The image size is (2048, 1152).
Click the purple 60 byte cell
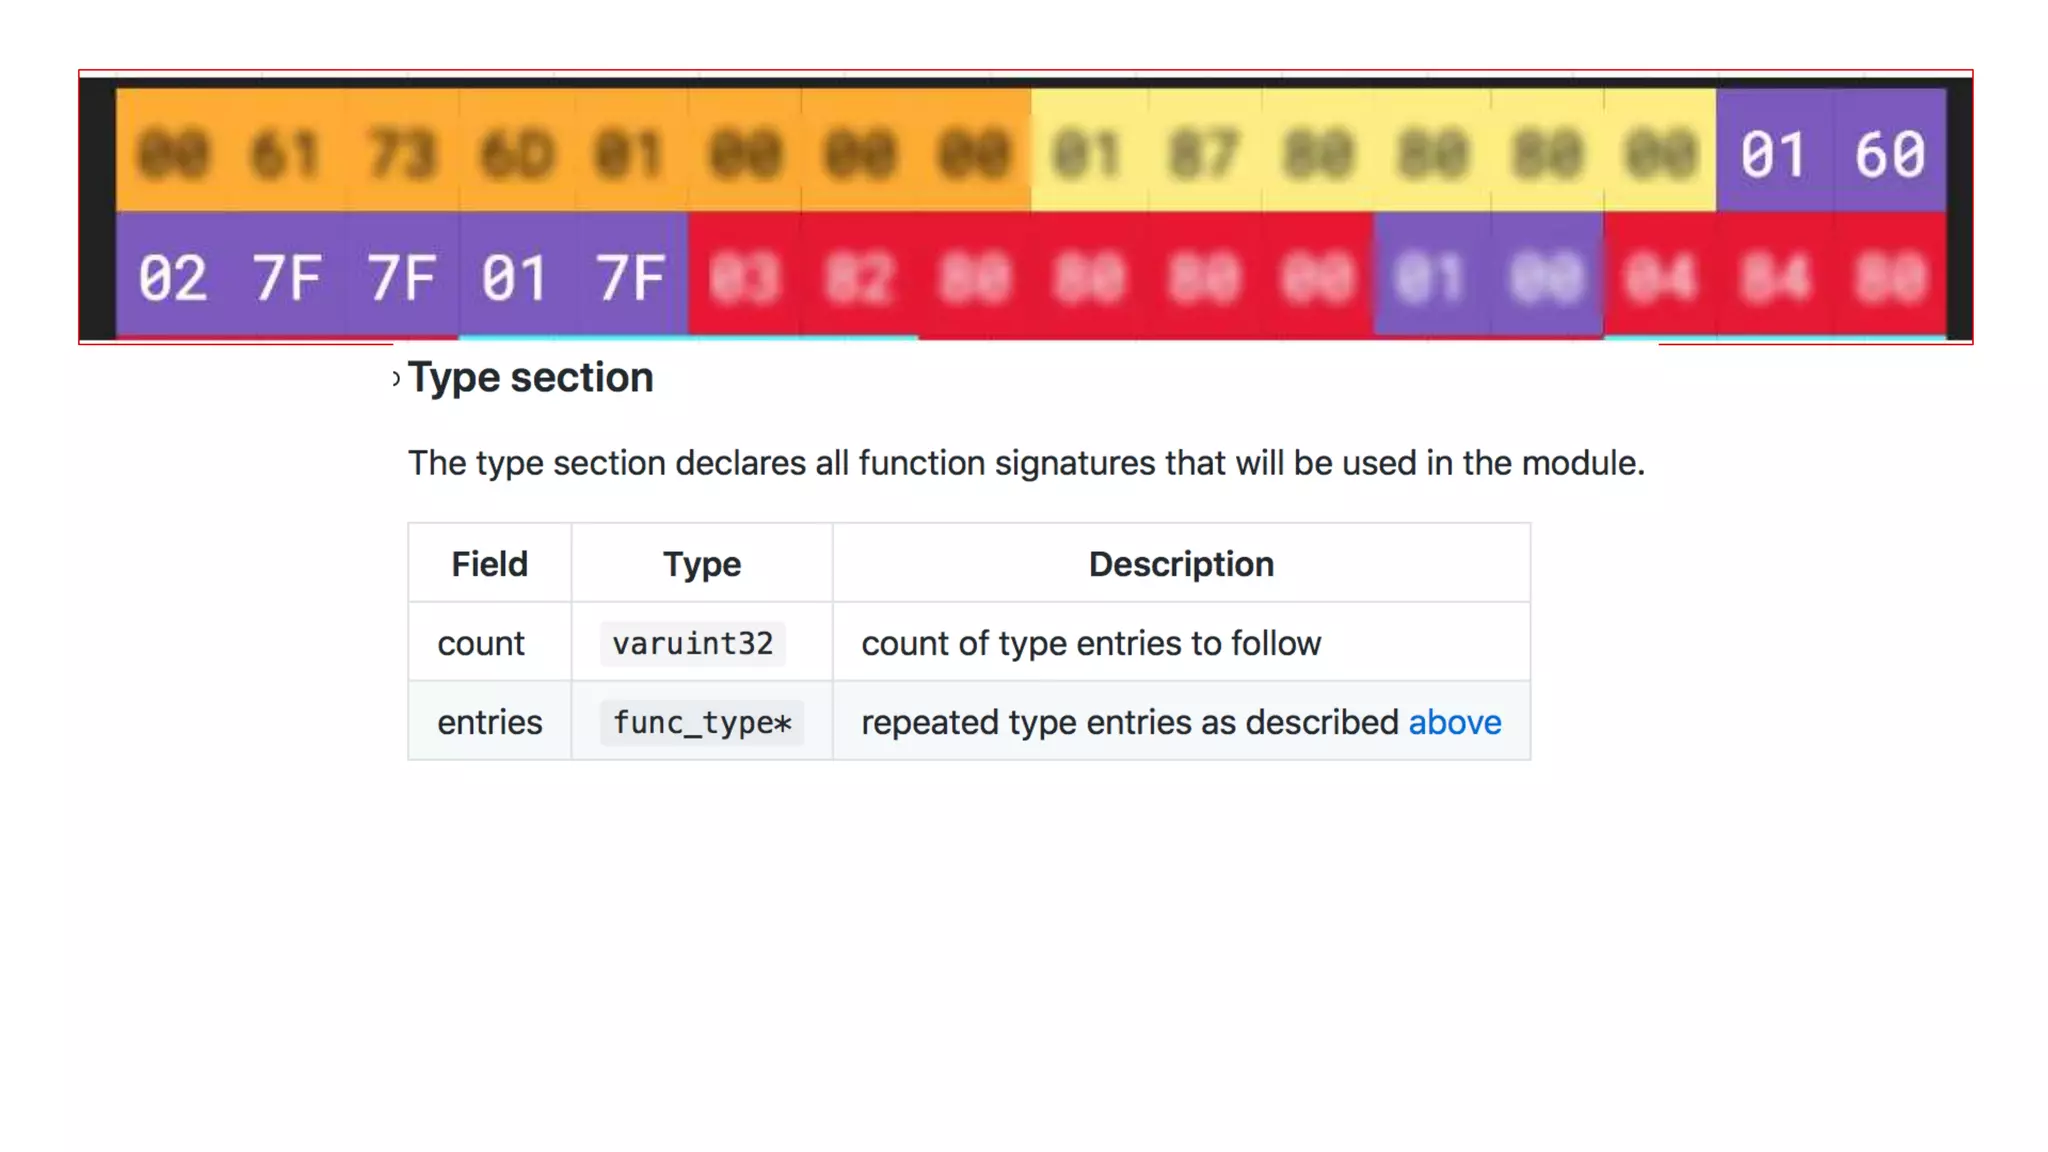(1888, 155)
